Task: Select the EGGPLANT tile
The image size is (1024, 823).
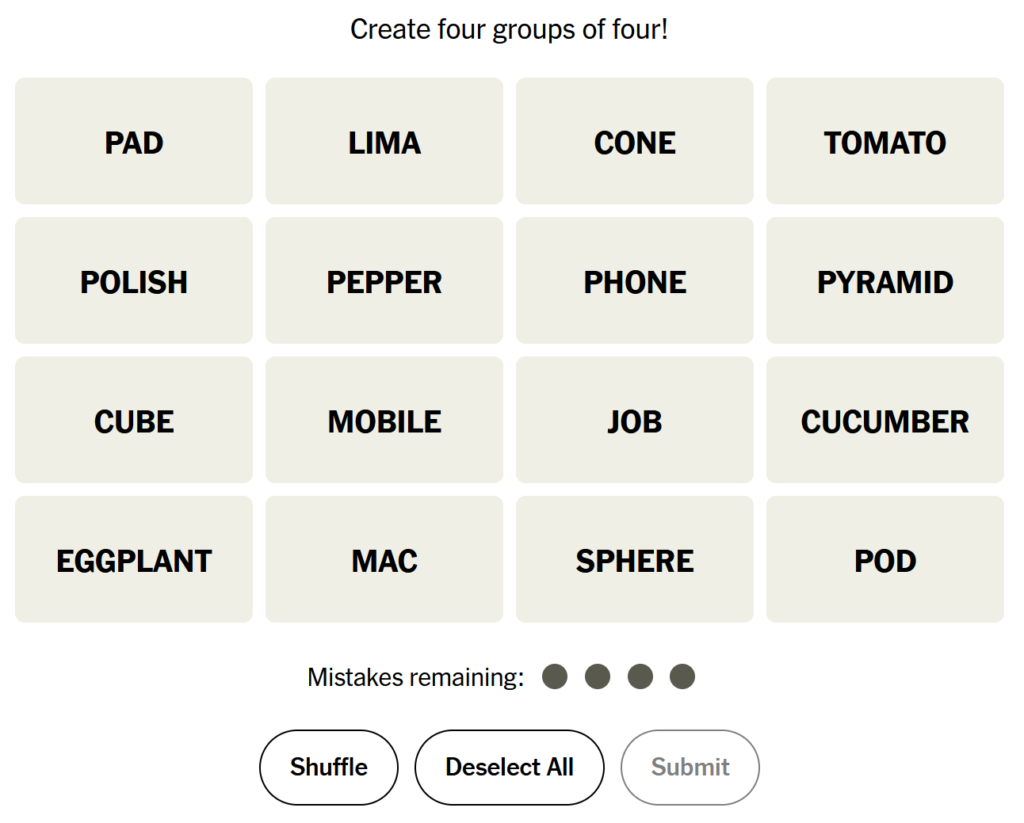Action: (134, 560)
